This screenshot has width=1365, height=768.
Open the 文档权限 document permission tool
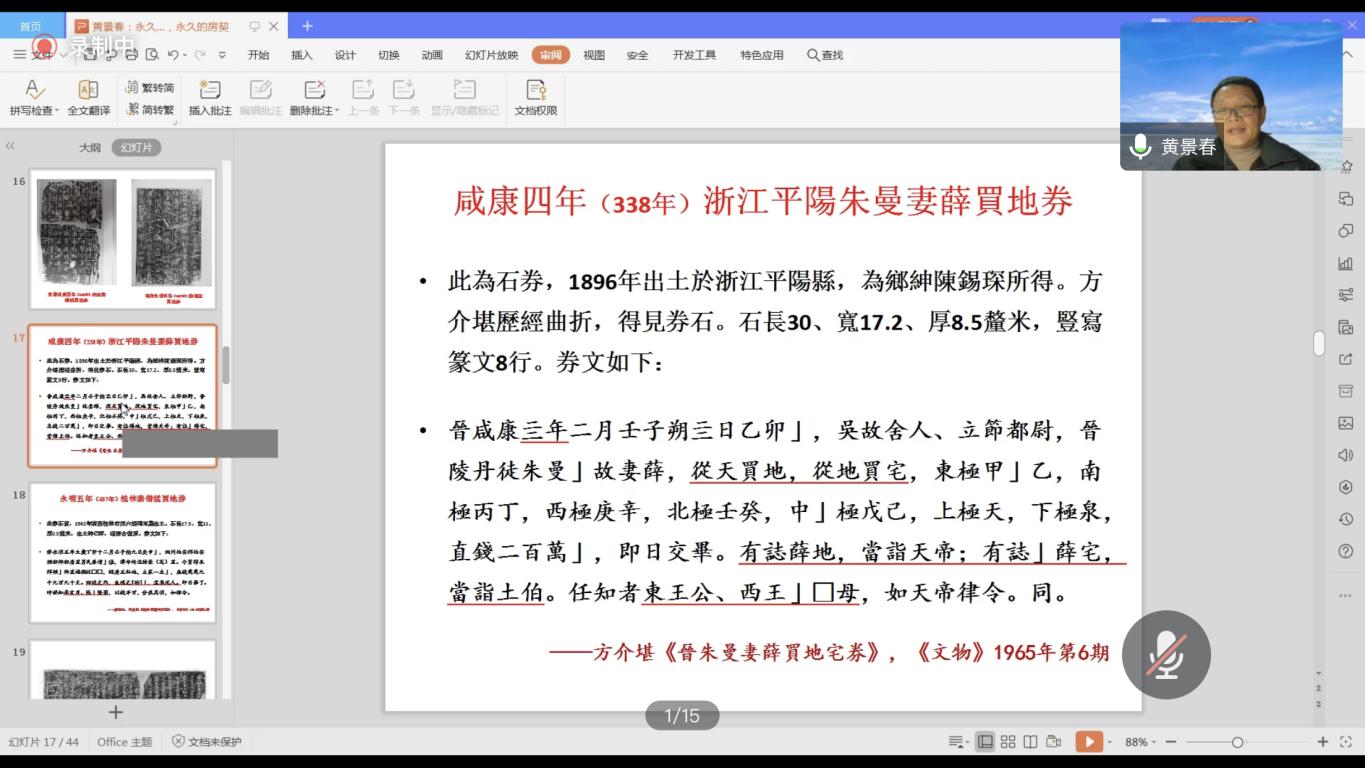tap(536, 90)
